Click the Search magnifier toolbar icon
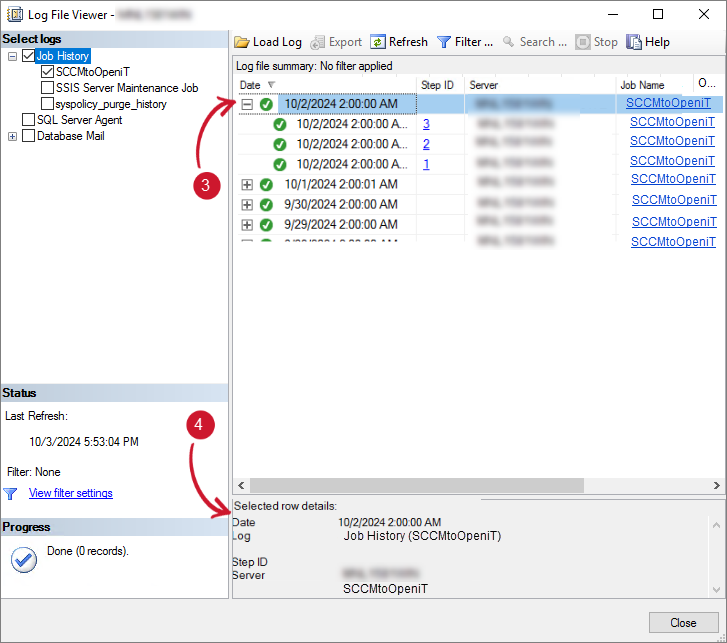The width and height of the screenshot is (727, 643). (509, 42)
